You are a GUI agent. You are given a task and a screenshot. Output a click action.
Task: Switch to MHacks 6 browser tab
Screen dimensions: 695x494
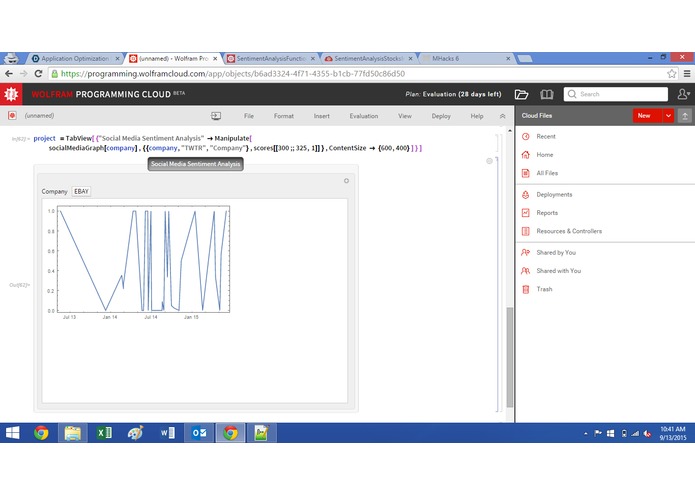tap(463, 58)
